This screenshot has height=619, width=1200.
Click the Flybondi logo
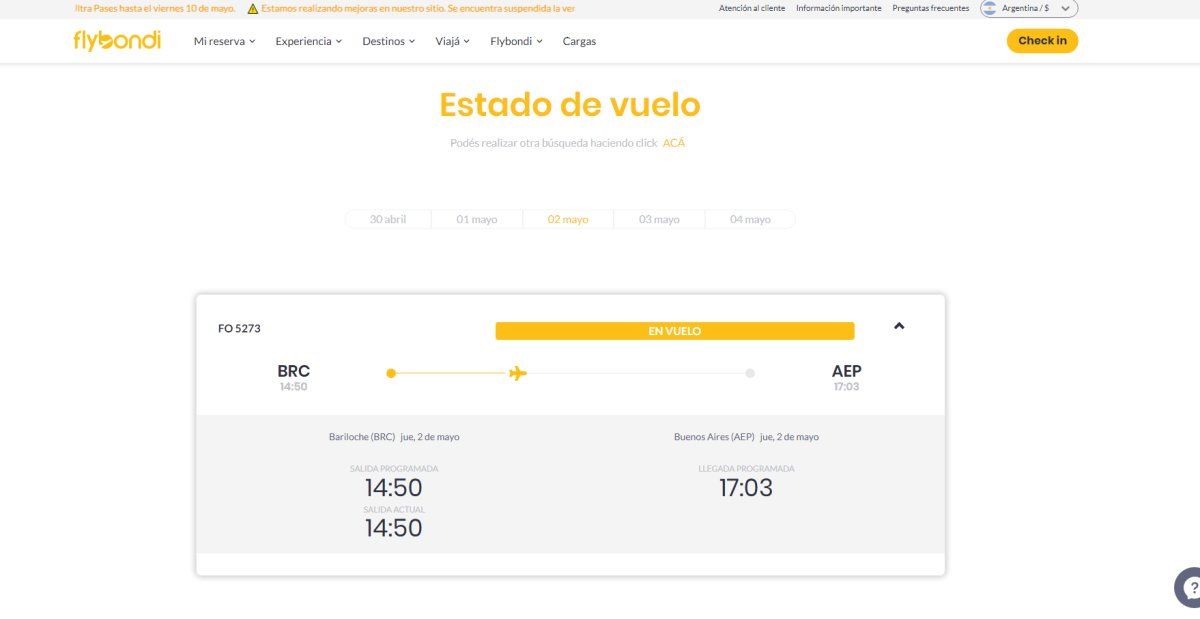pyautogui.click(x=115, y=40)
